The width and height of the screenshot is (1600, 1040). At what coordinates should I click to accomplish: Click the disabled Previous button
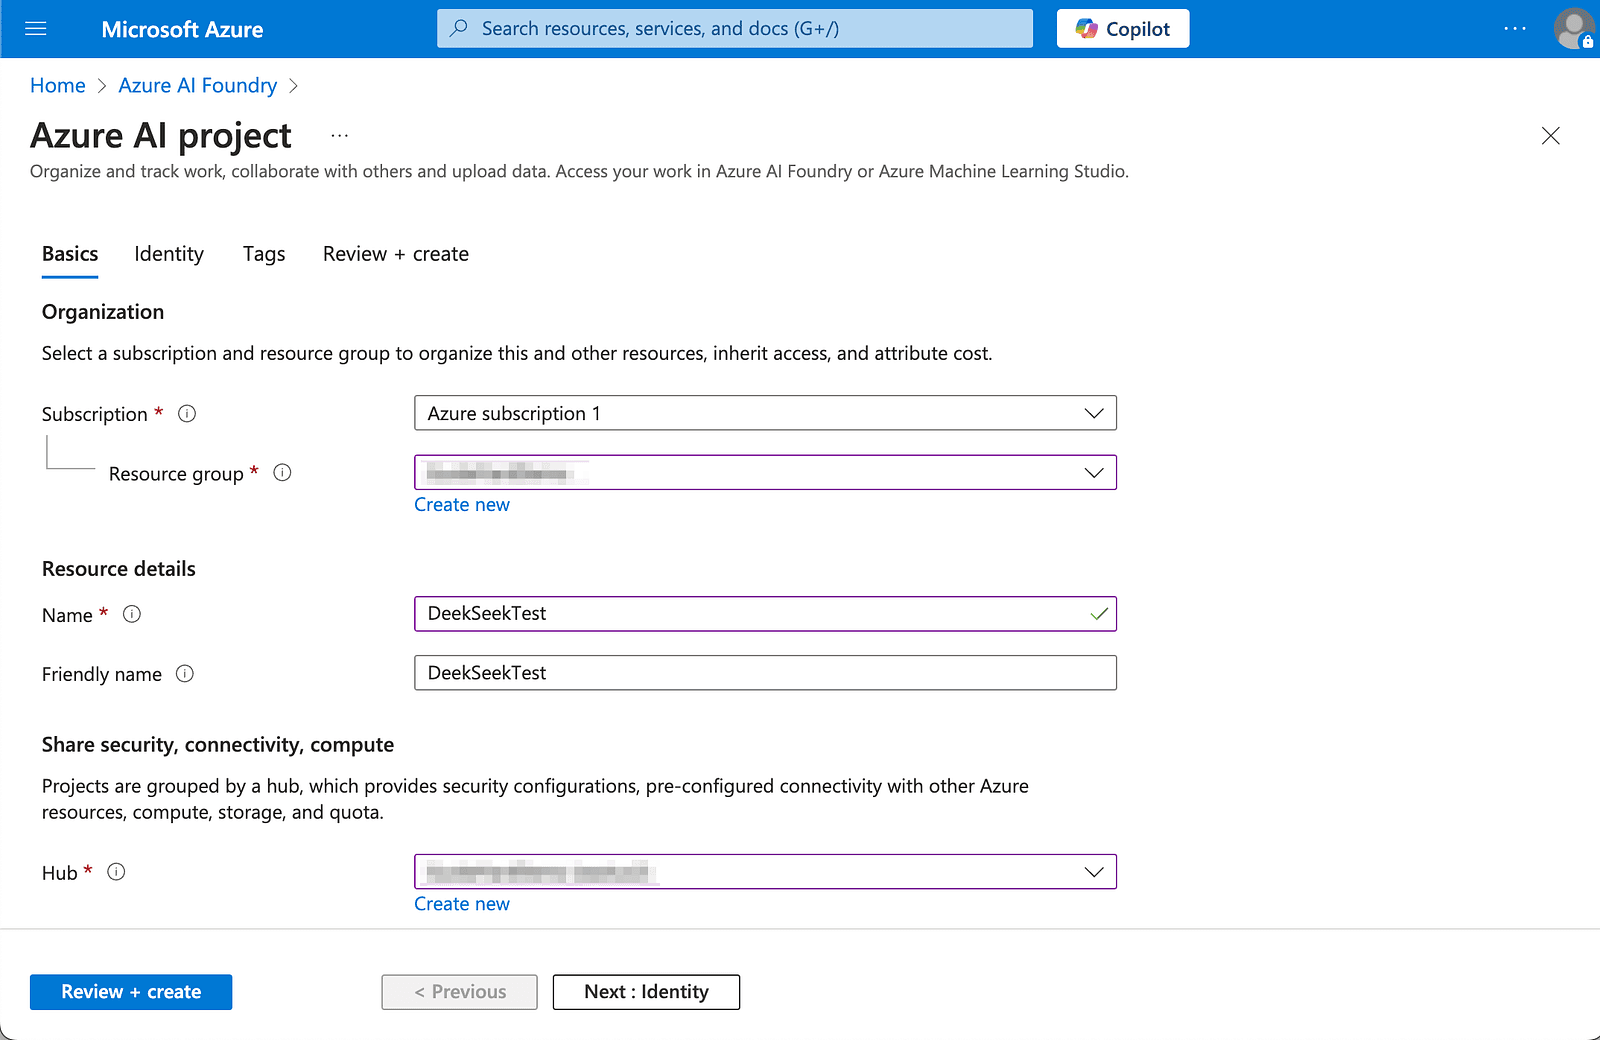click(459, 992)
